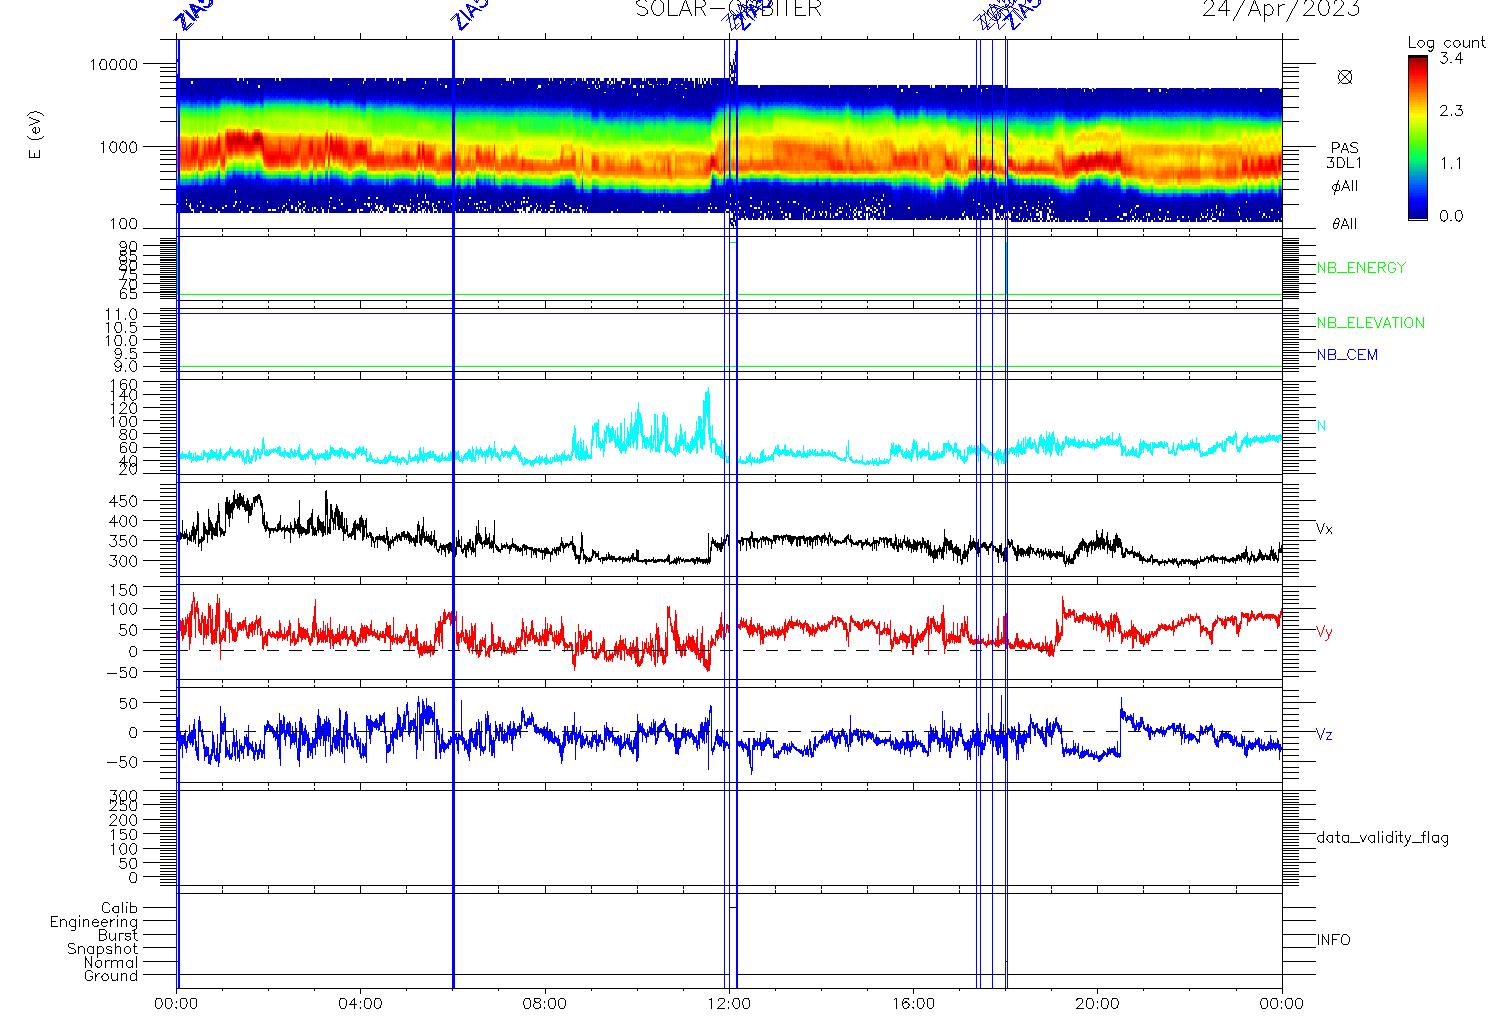Click the 'Vx' panel label
This screenshot has height=1020, width=1512.
1324,529
